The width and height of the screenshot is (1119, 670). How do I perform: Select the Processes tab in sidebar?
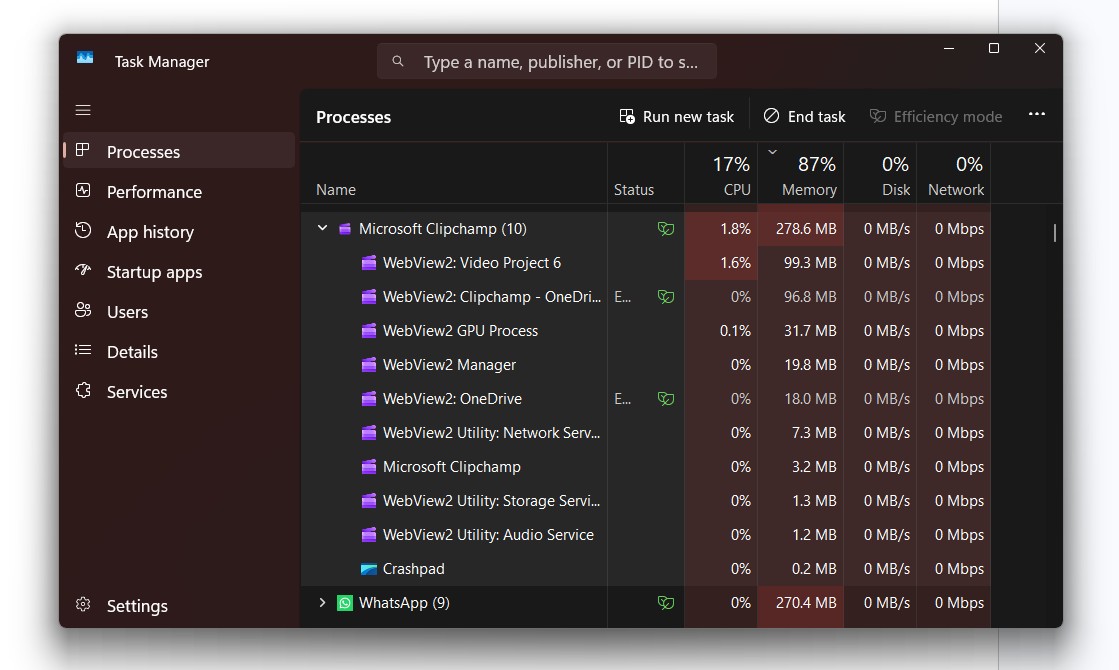(x=83, y=151)
